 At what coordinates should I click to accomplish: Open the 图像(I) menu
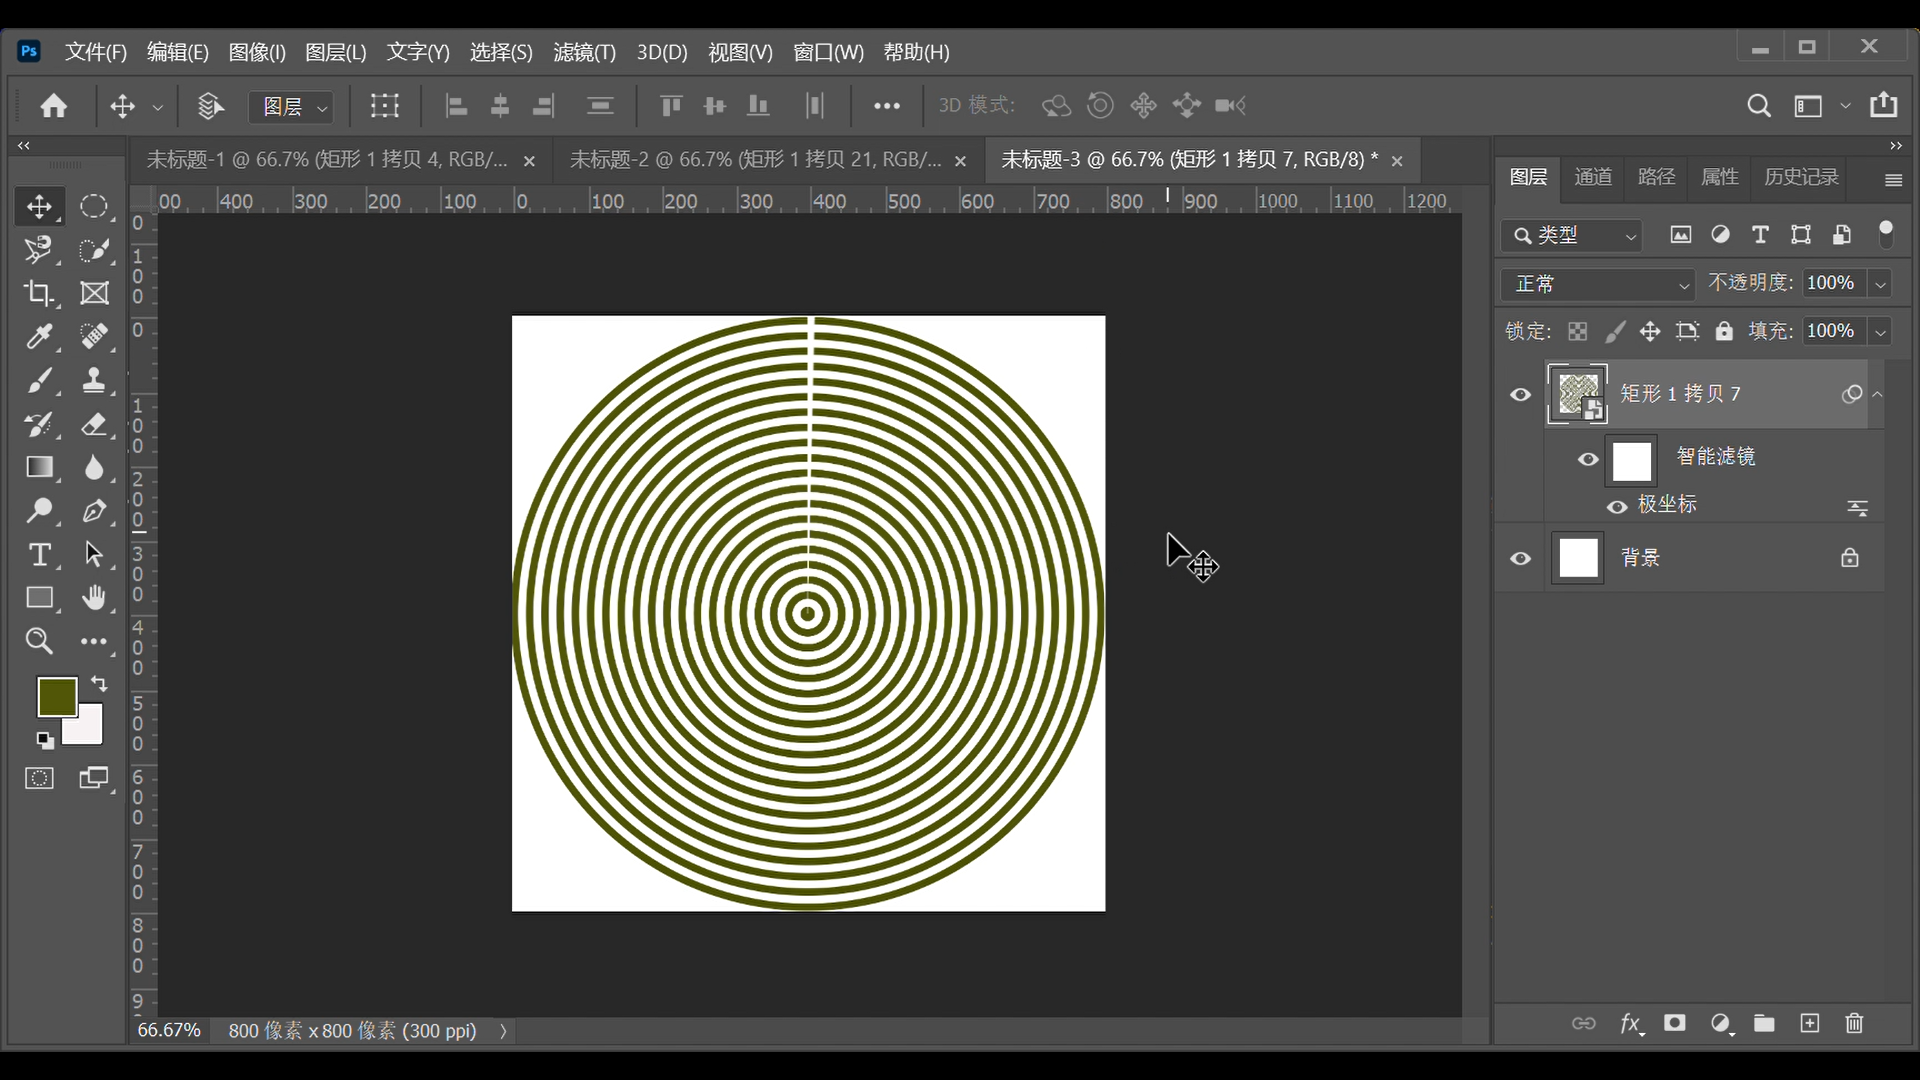click(257, 52)
